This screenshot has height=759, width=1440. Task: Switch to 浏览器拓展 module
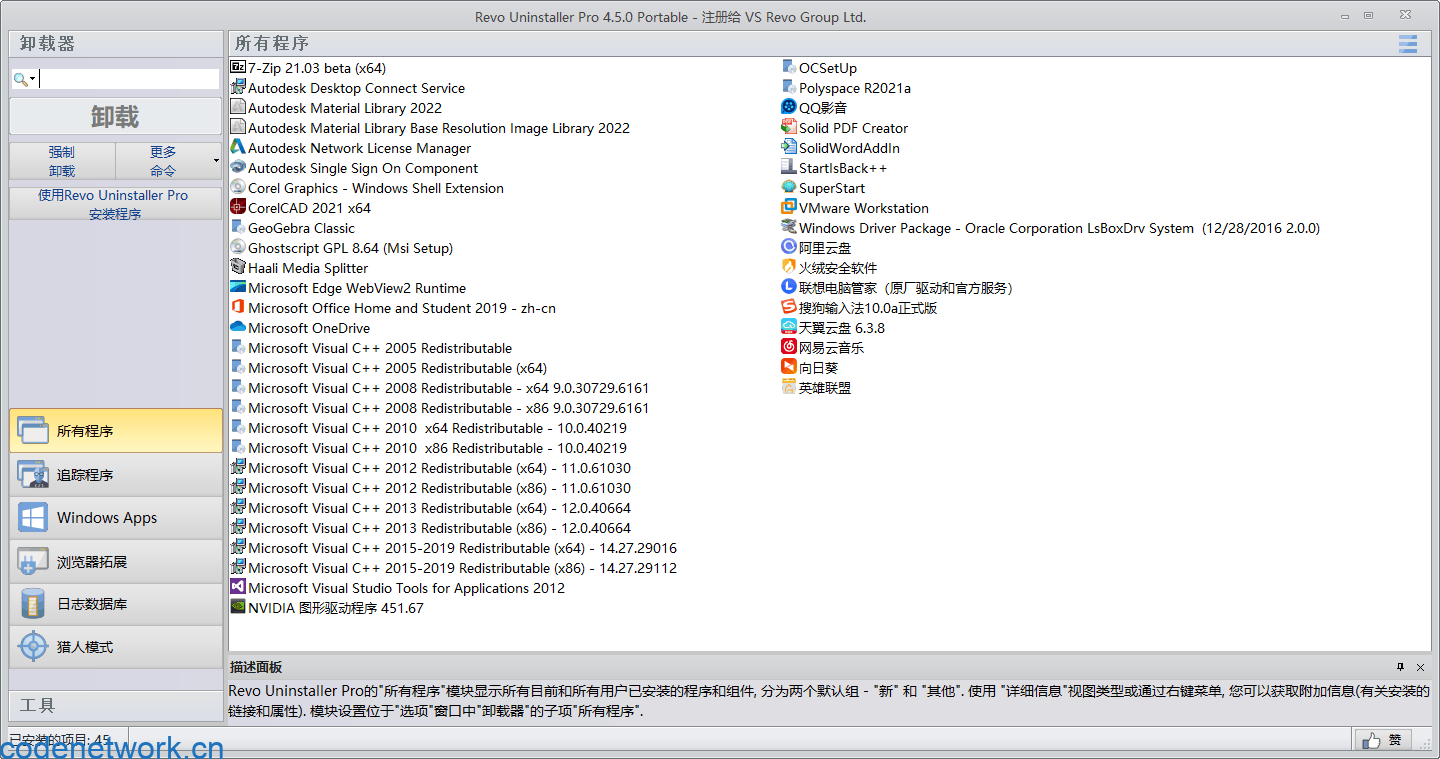(115, 562)
